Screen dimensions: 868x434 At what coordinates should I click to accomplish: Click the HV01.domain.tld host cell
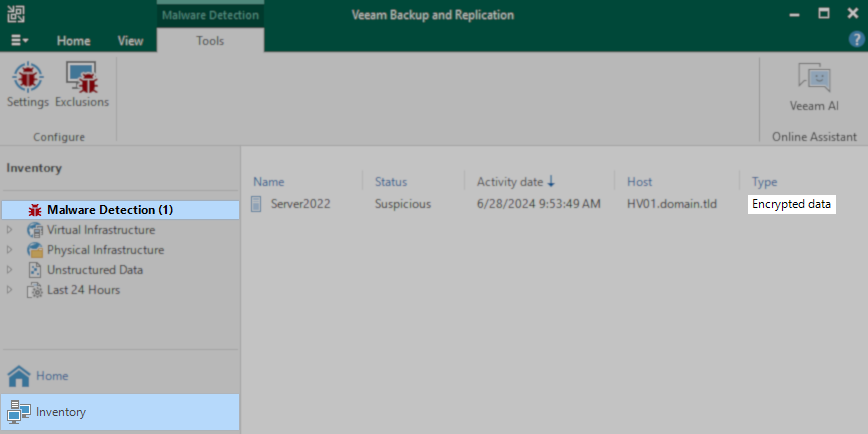coord(672,204)
